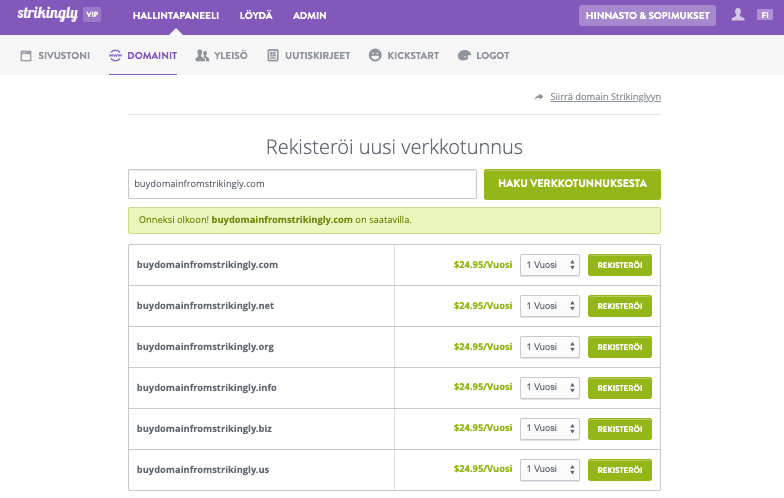Click the Yleisö people icon
Image resolution: width=784 pixels, height=498 pixels.
202,56
